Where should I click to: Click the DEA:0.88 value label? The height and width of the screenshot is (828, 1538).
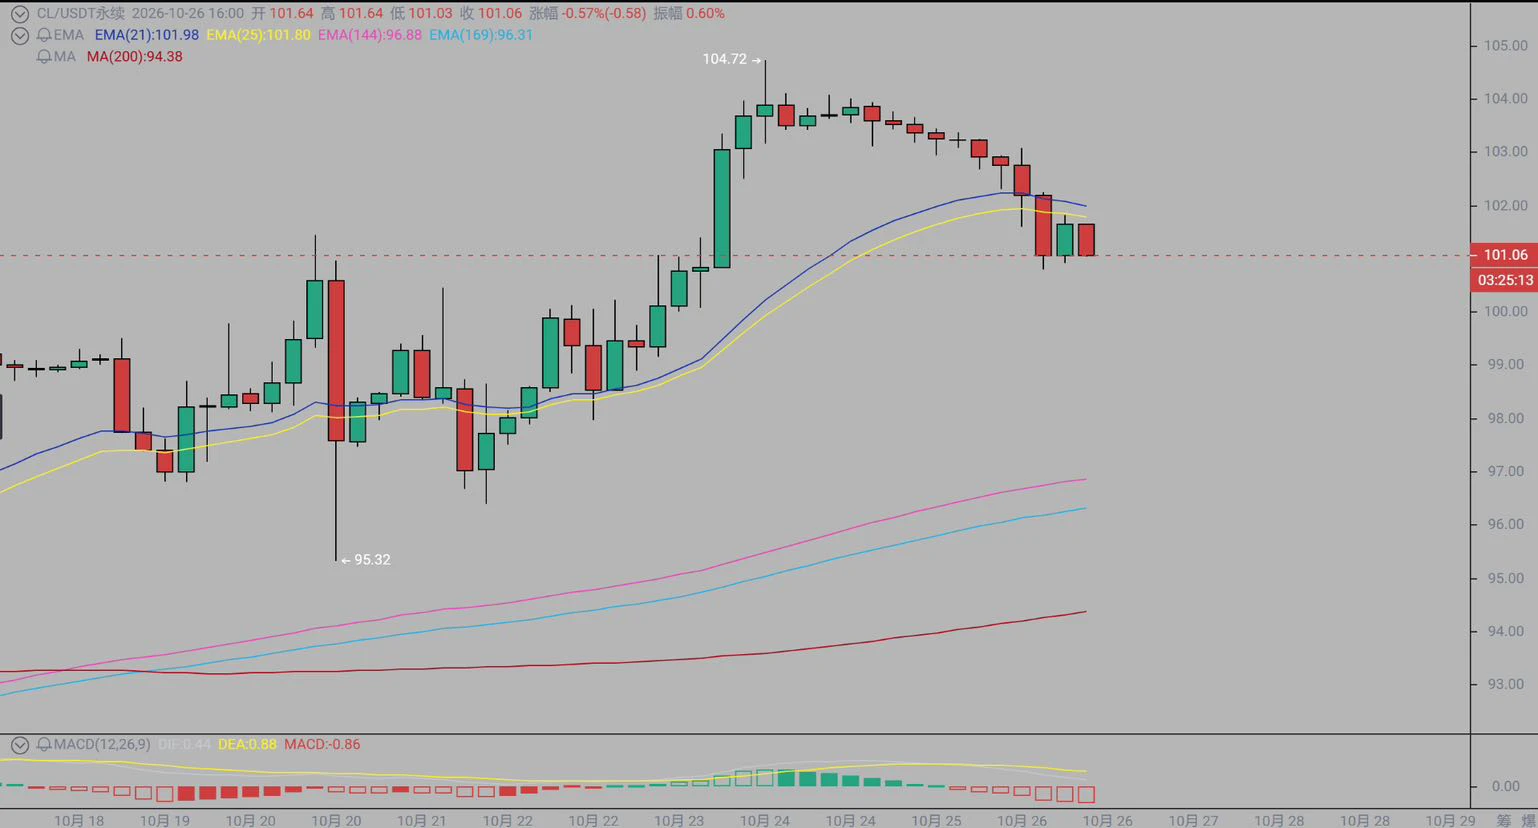click(x=247, y=745)
